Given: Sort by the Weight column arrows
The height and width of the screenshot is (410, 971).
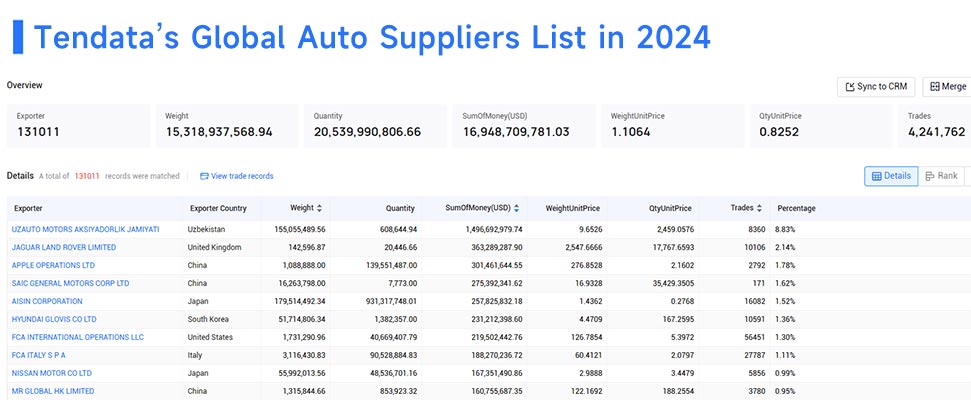Looking at the screenshot, I should coord(320,208).
